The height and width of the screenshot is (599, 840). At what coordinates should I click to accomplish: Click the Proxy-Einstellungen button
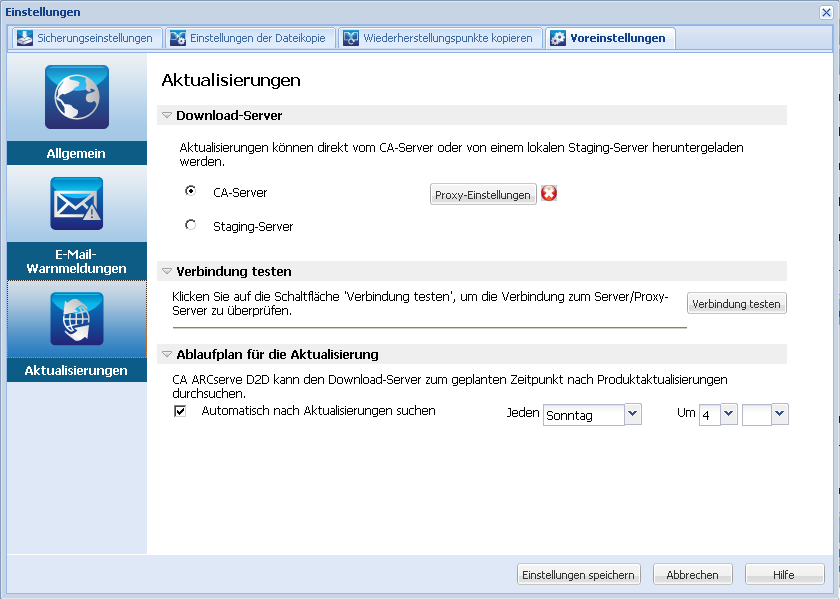click(x=483, y=194)
